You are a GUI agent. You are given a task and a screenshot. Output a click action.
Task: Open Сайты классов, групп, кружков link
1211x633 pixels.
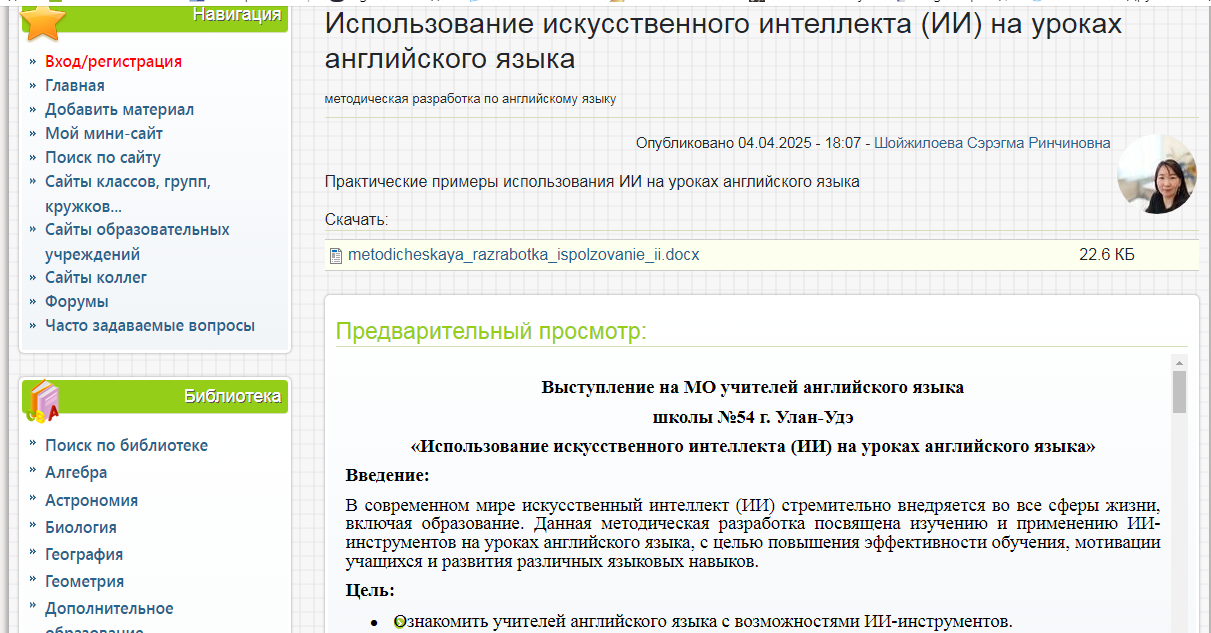click(x=127, y=182)
